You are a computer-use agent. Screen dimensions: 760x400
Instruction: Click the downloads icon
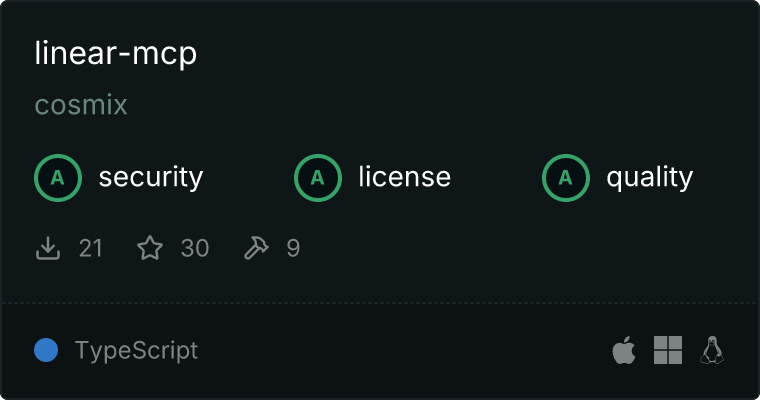click(x=48, y=248)
